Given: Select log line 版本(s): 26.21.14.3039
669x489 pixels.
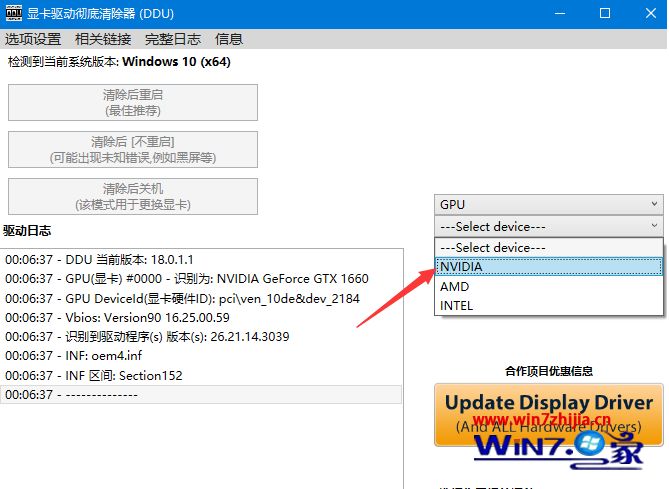Looking at the screenshot, I should pyautogui.click(x=201, y=337).
